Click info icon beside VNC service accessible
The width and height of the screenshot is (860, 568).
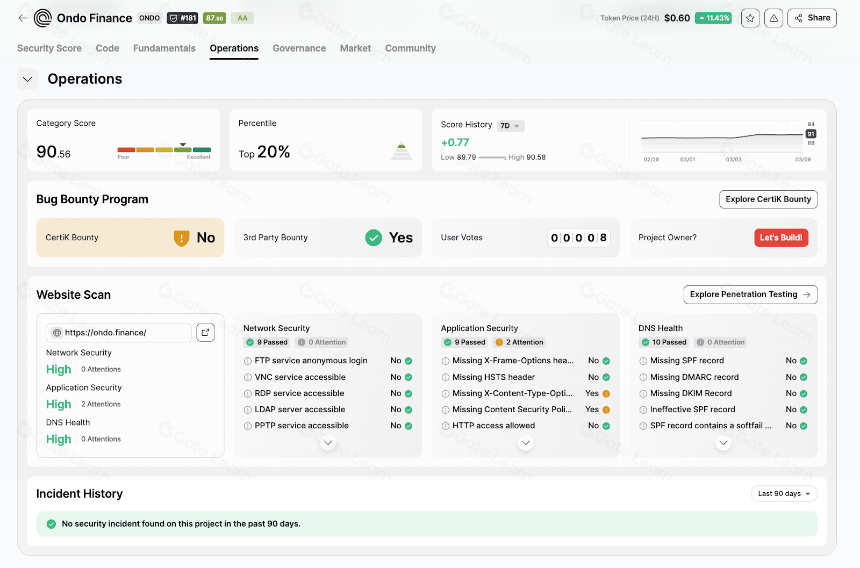(x=247, y=377)
